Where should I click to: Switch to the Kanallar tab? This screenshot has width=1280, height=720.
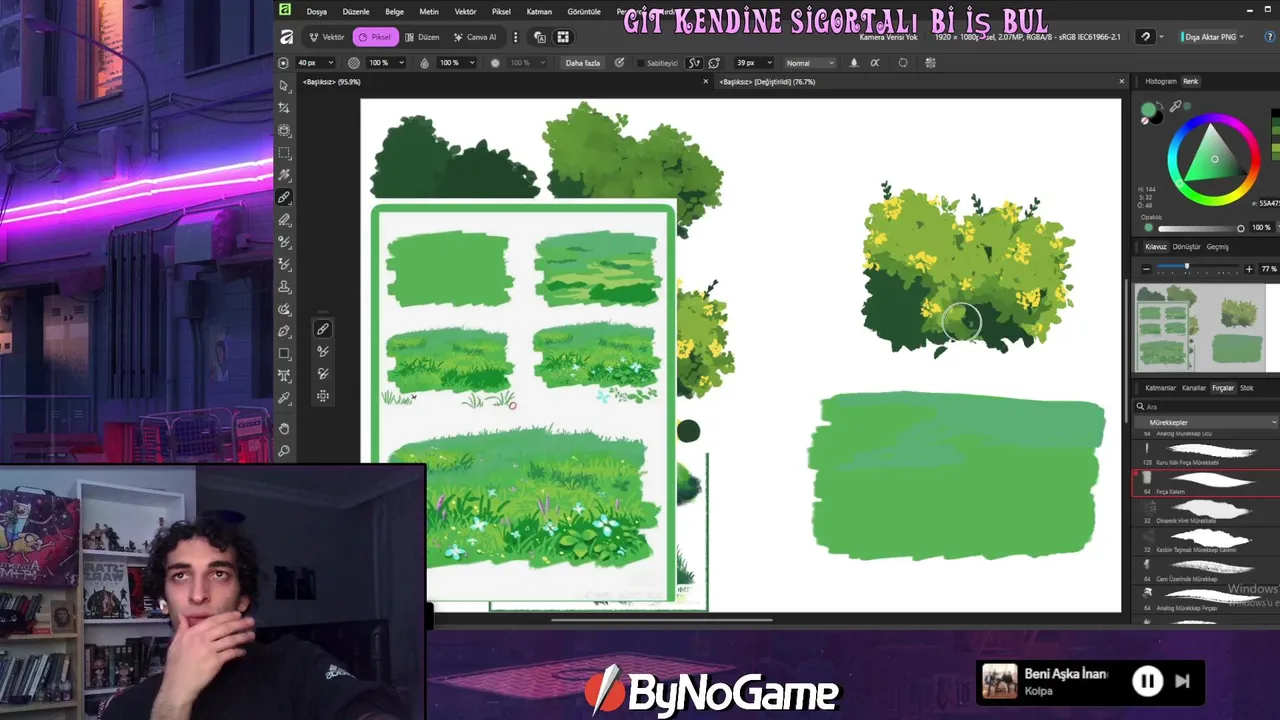pos(1194,388)
